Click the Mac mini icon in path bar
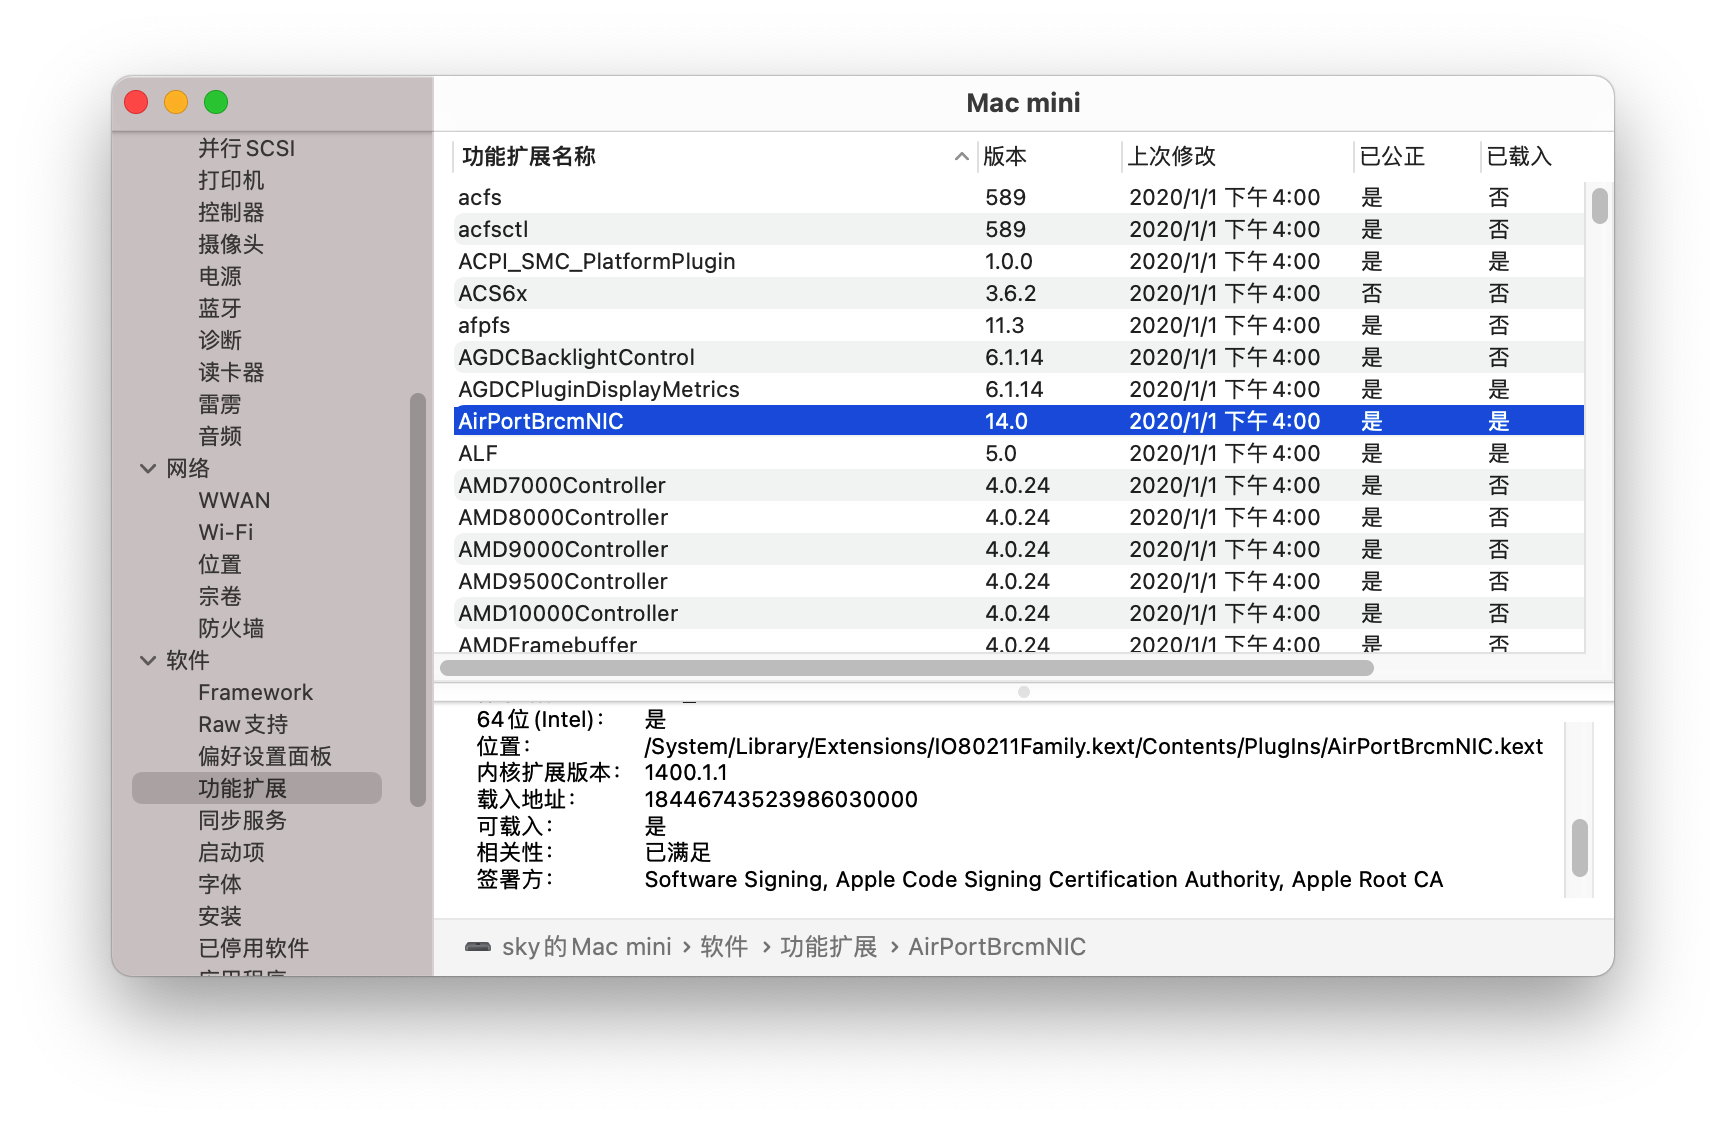 click(x=478, y=947)
